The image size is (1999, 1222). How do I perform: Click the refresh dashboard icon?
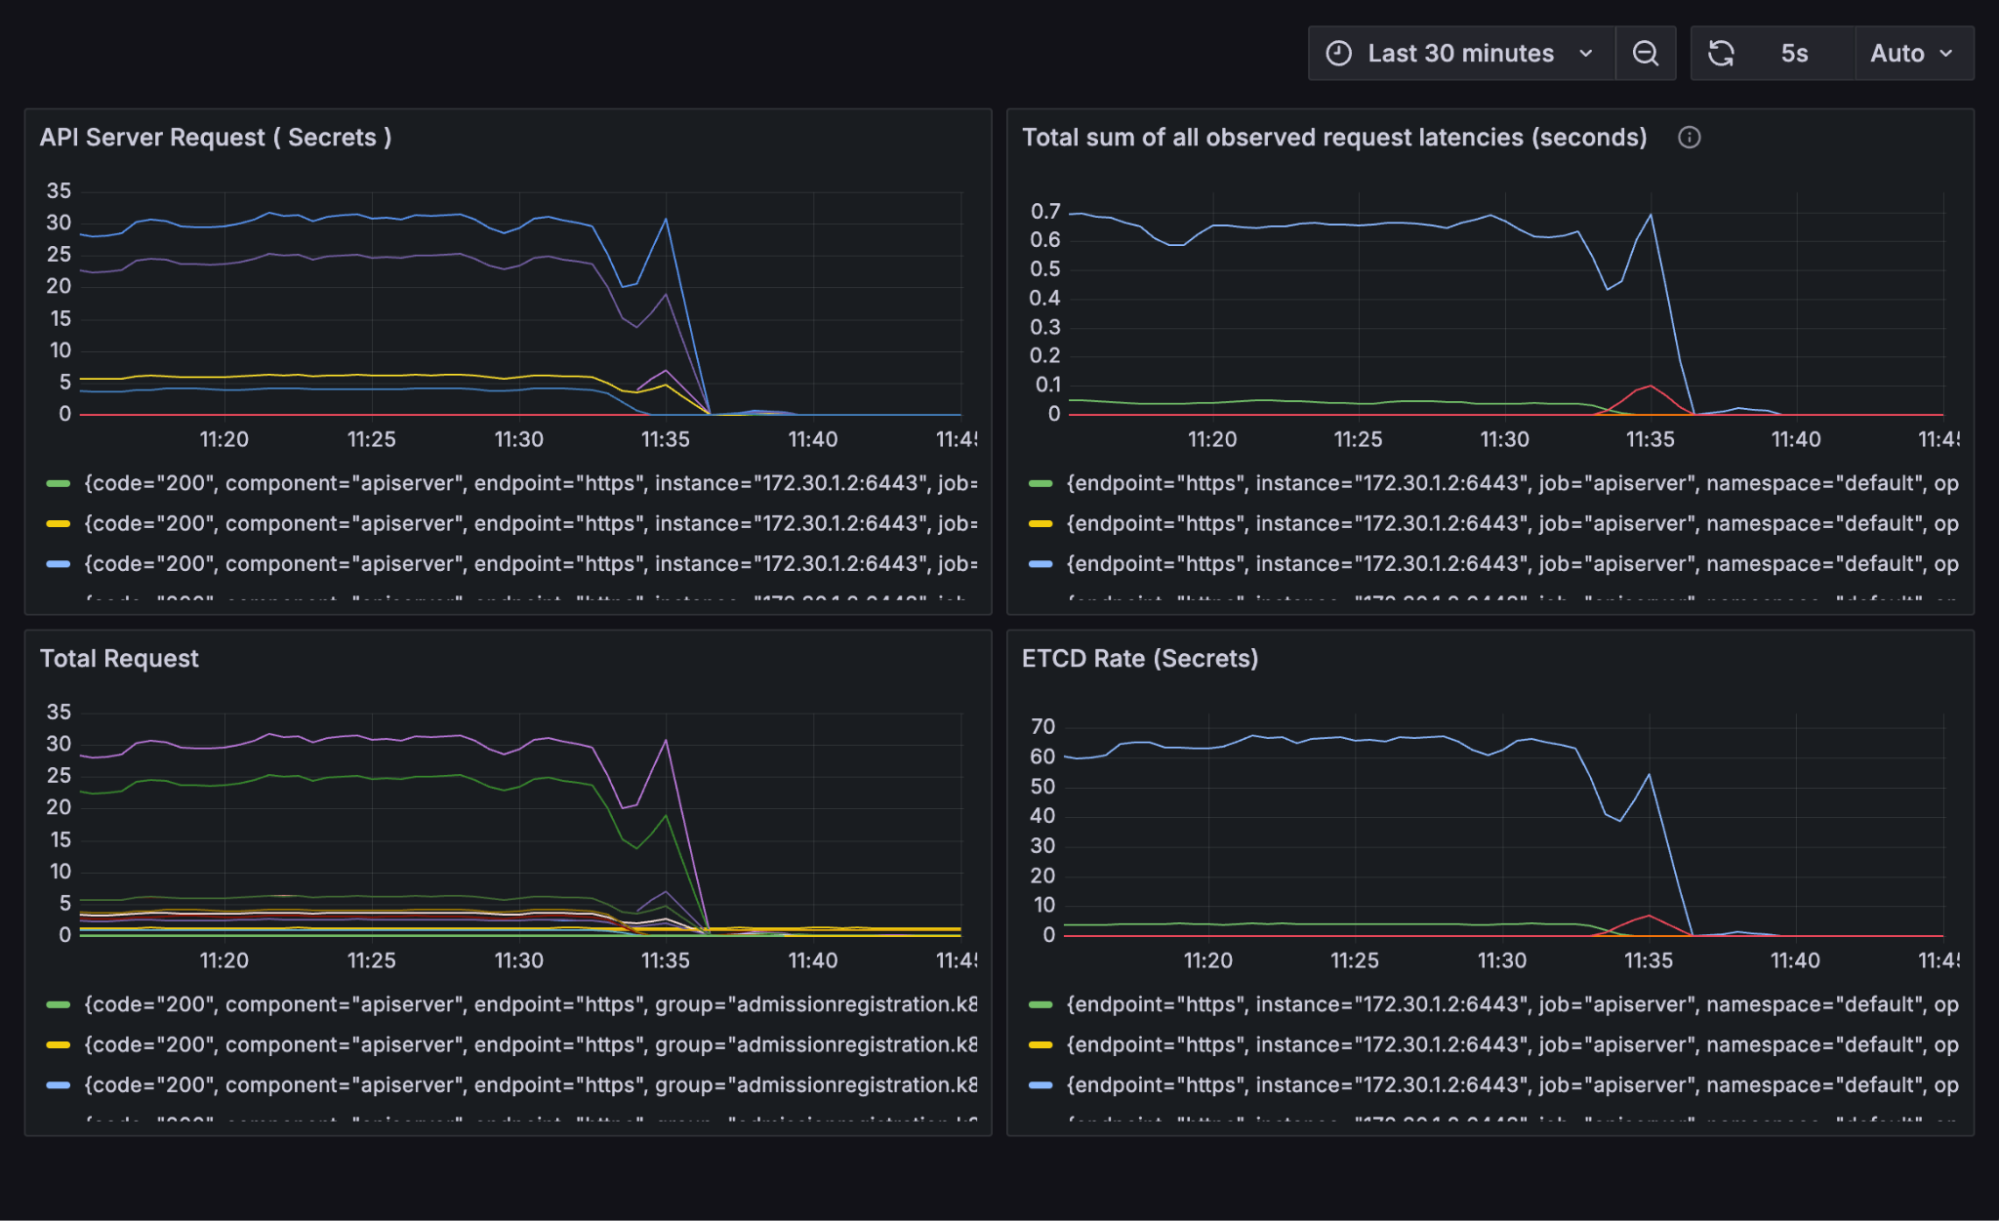point(1721,53)
